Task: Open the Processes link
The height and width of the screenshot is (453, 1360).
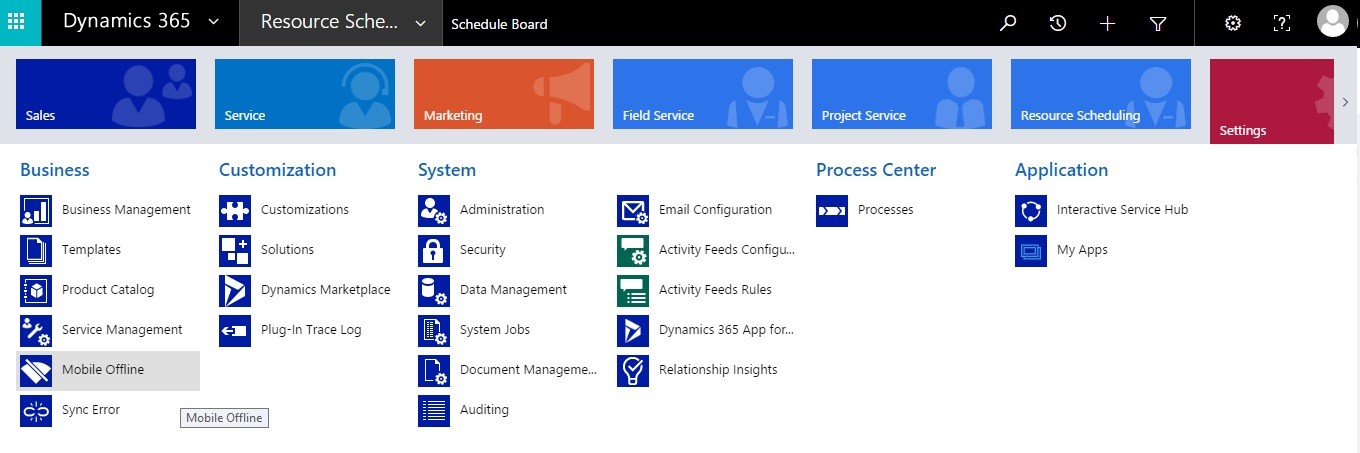Action: pyautogui.click(x=885, y=210)
